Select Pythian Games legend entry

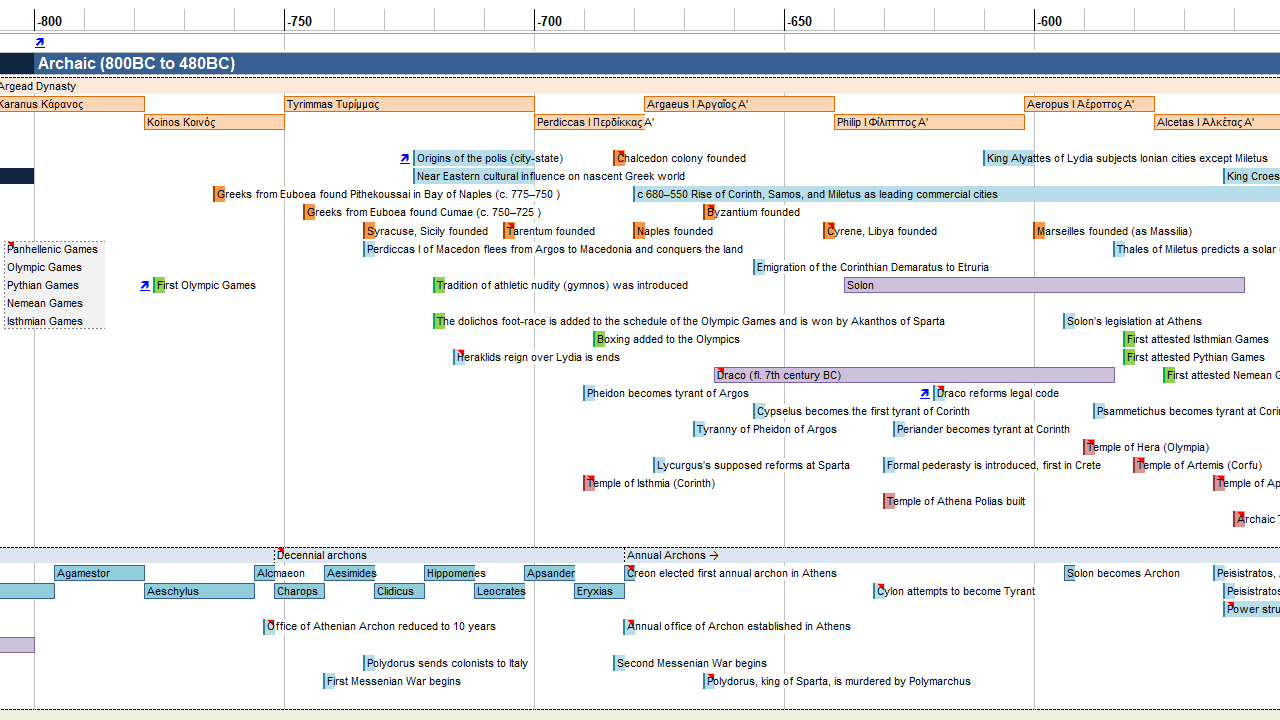pos(43,286)
